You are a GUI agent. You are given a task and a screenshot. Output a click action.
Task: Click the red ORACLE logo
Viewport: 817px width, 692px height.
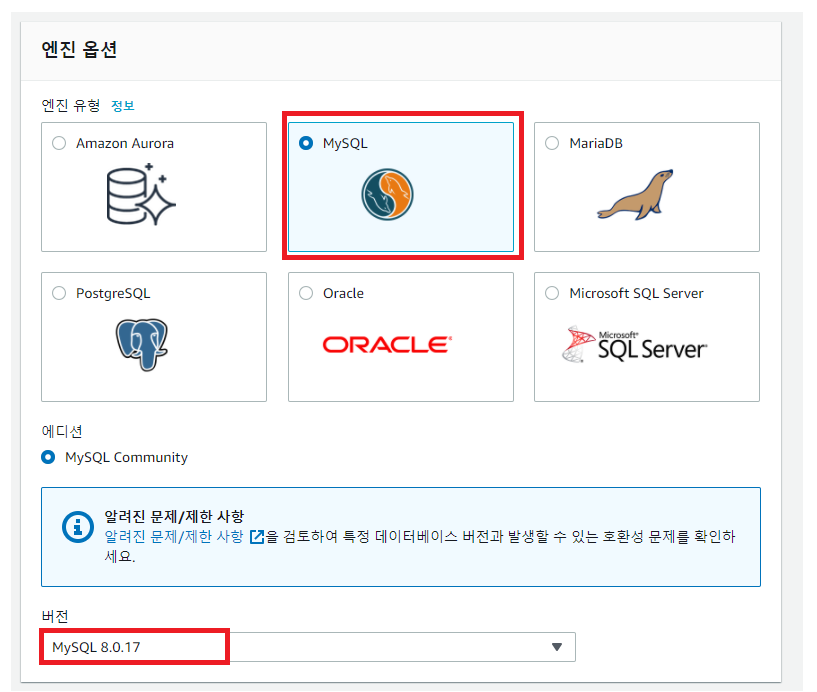point(387,344)
